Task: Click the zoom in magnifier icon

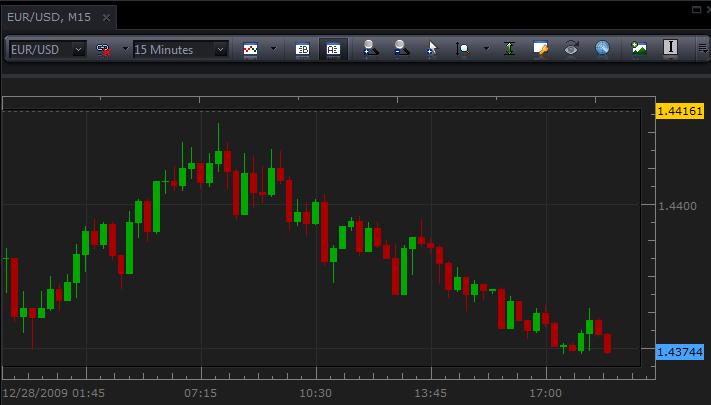Action: (x=370, y=49)
